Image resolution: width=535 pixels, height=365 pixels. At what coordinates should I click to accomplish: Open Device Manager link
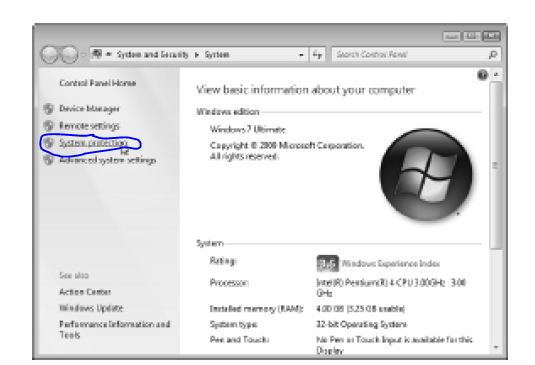pyautogui.click(x=89, y=108)
